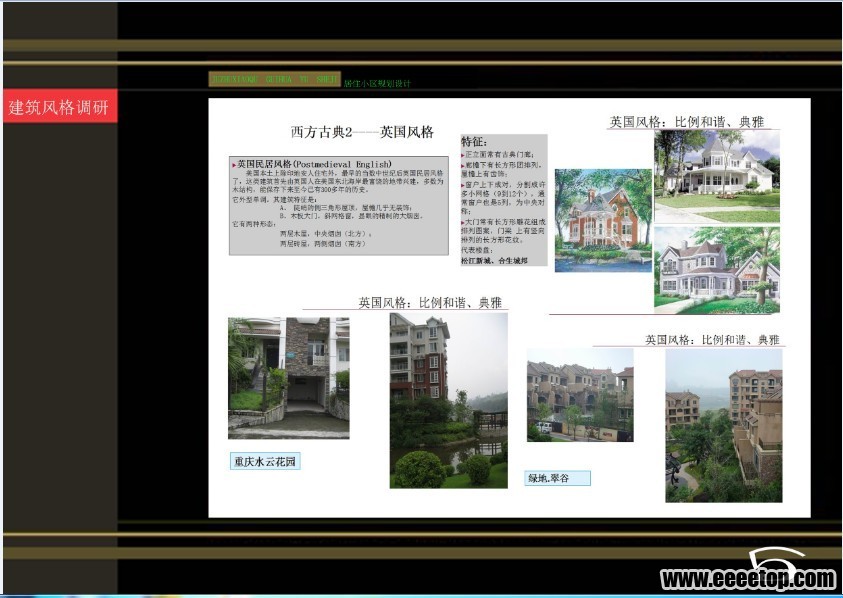The height and width of the screenshot is (598, 843).
Task: Select the JUZHUXIAOQU GUIHUA YU SHEJI header box
Action: 274,79
